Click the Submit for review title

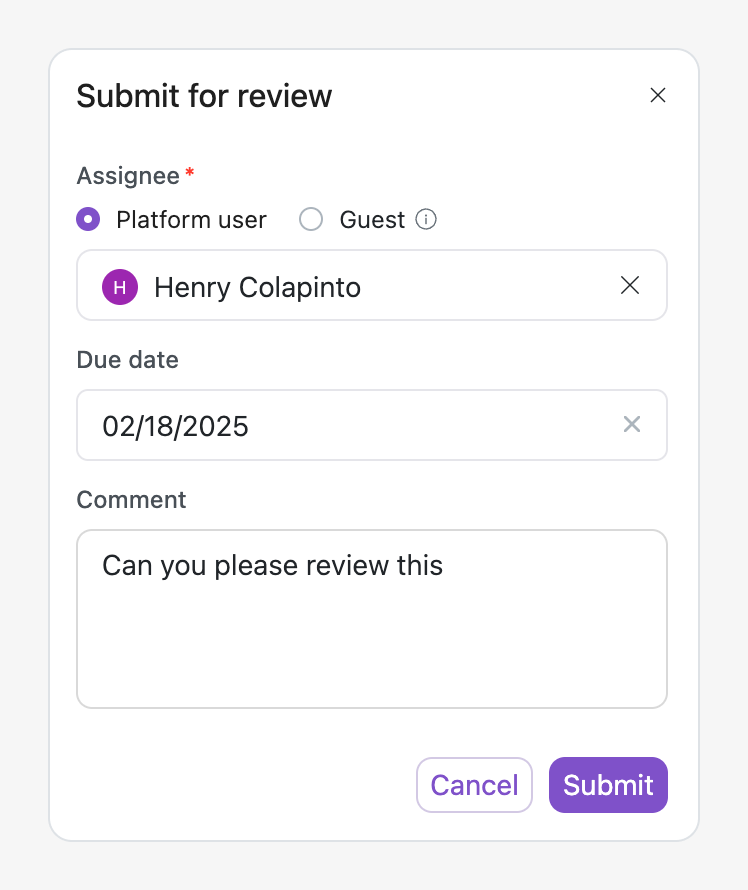click(204, 96)
